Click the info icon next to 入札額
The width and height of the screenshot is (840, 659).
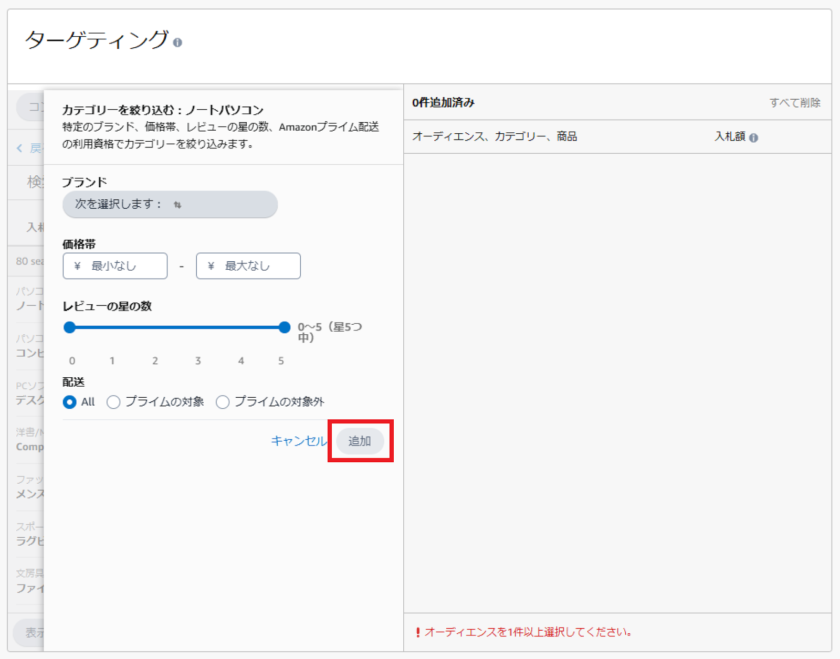pos(753,138)
